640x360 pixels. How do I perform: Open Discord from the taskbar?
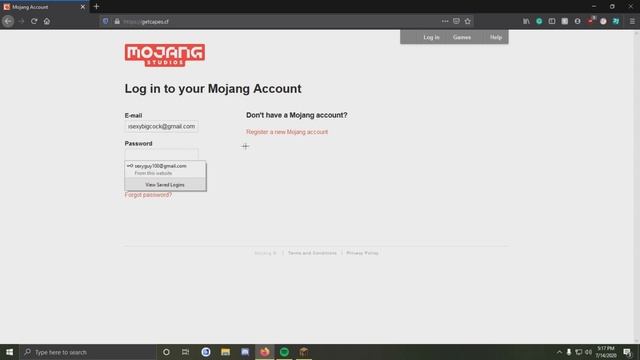pyautogui.click(x=245, y=352)
